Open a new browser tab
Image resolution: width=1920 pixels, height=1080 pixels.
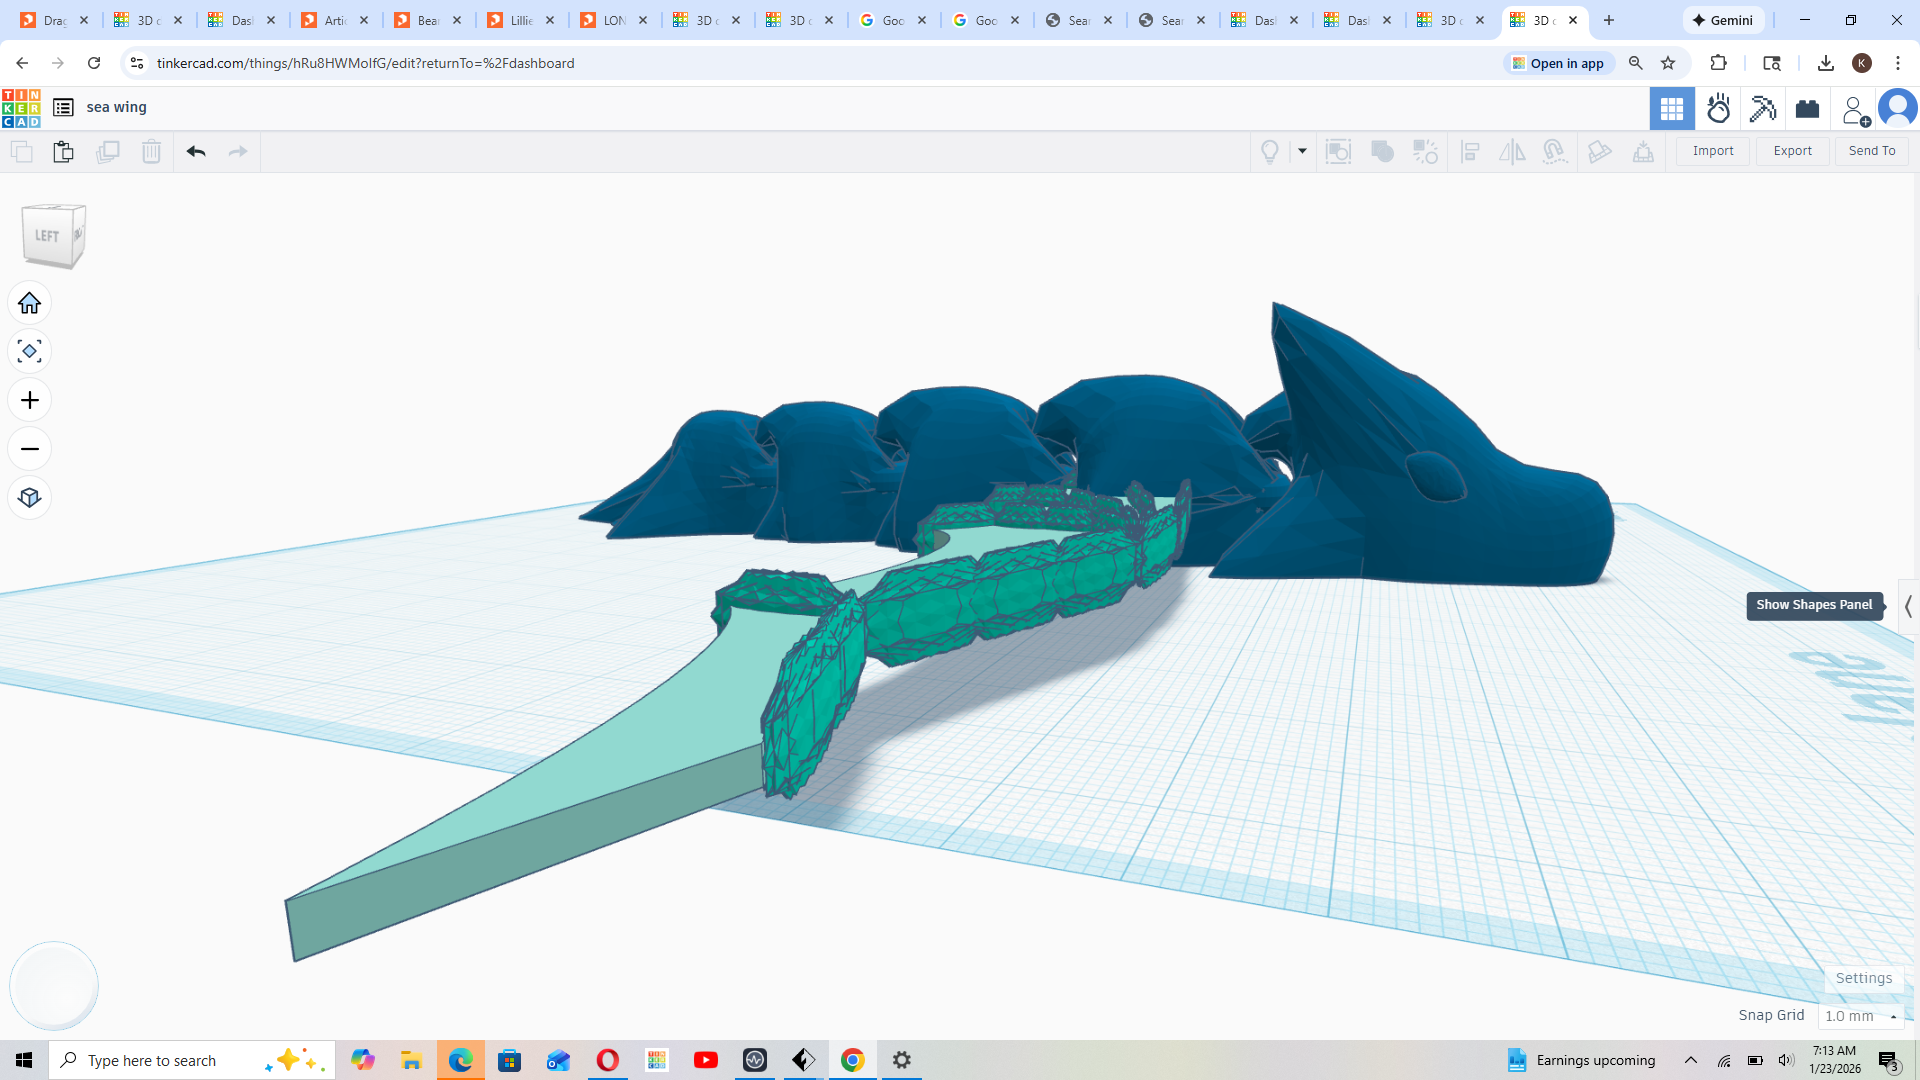tap(1609, 20)
